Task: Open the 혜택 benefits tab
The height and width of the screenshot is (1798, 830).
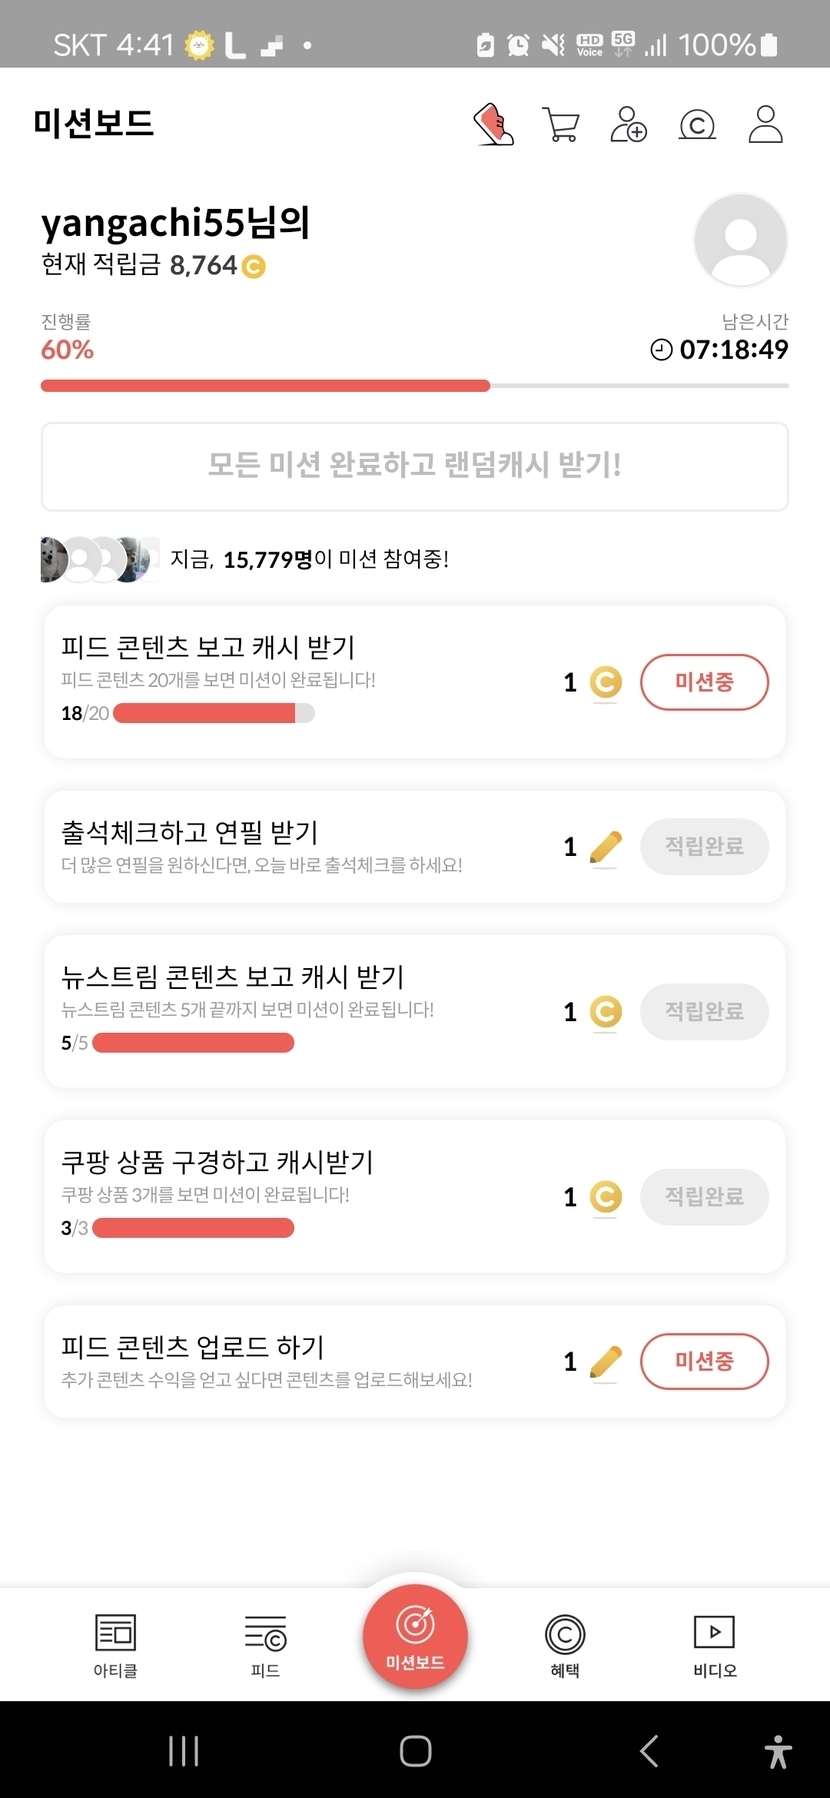Action: (565, 1645)
